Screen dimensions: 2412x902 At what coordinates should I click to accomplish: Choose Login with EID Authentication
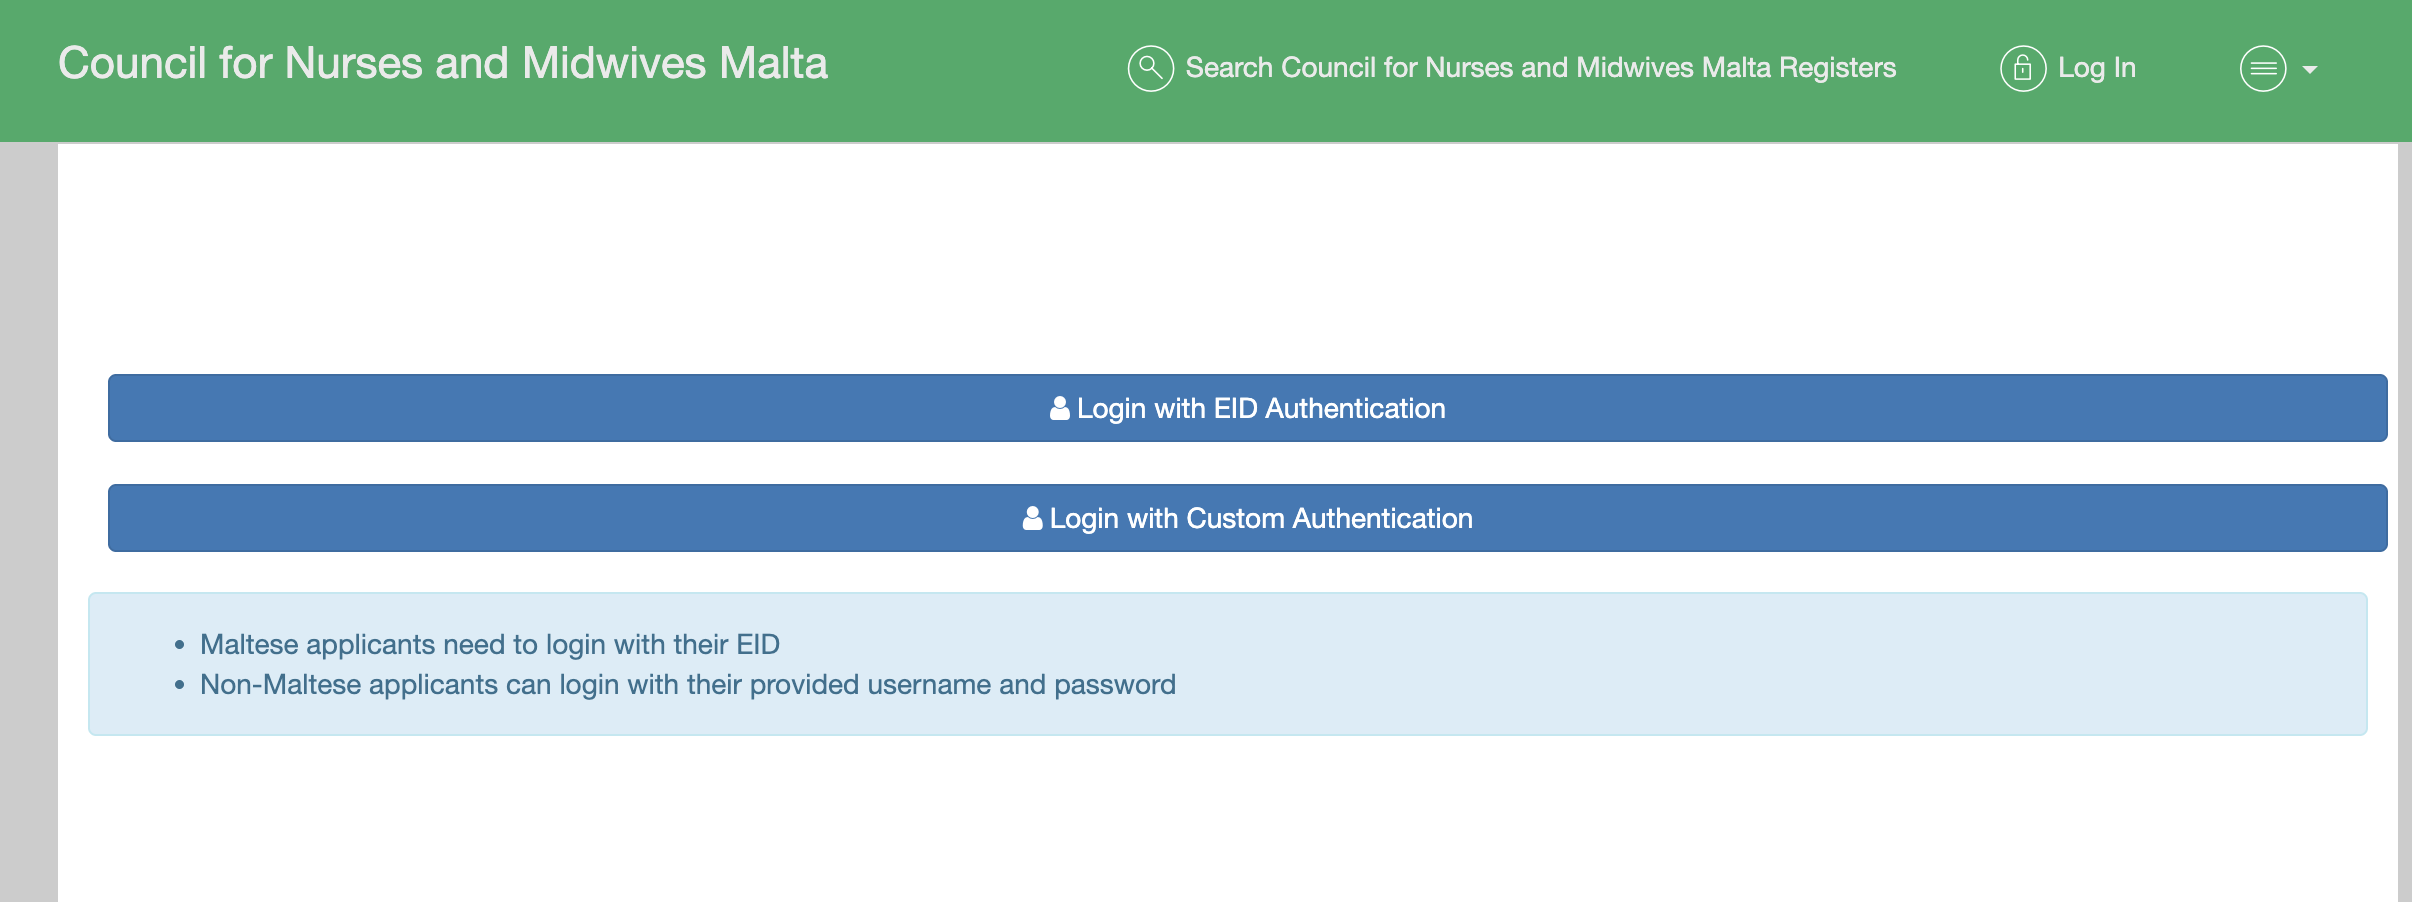click(x=1247, y=408)
